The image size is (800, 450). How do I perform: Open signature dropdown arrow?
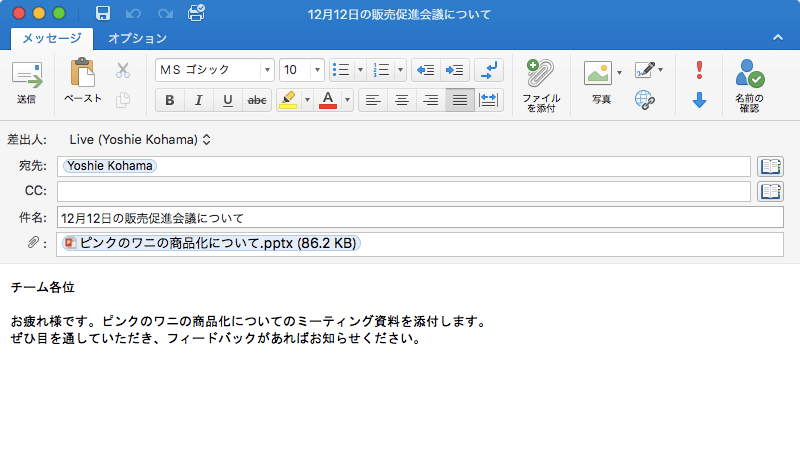(x=661, y=70)
